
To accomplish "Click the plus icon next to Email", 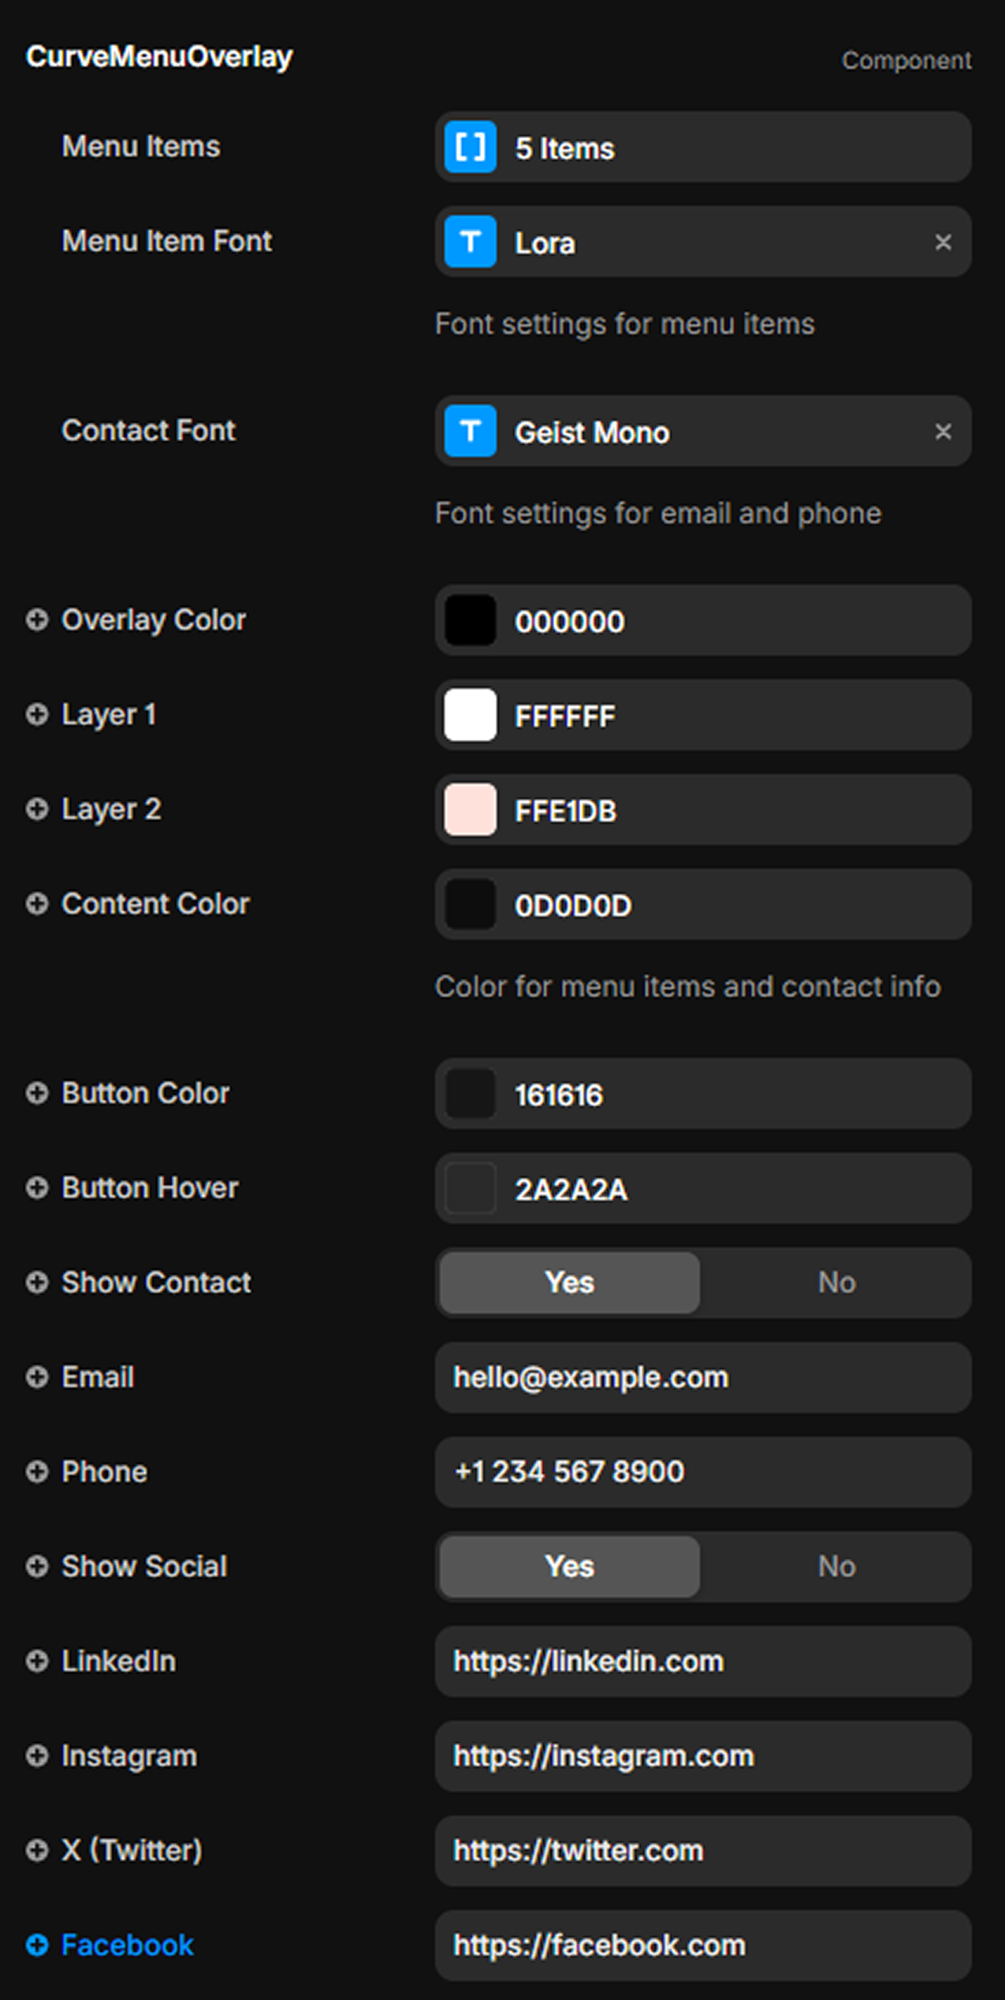I will tap(37, 1377).
